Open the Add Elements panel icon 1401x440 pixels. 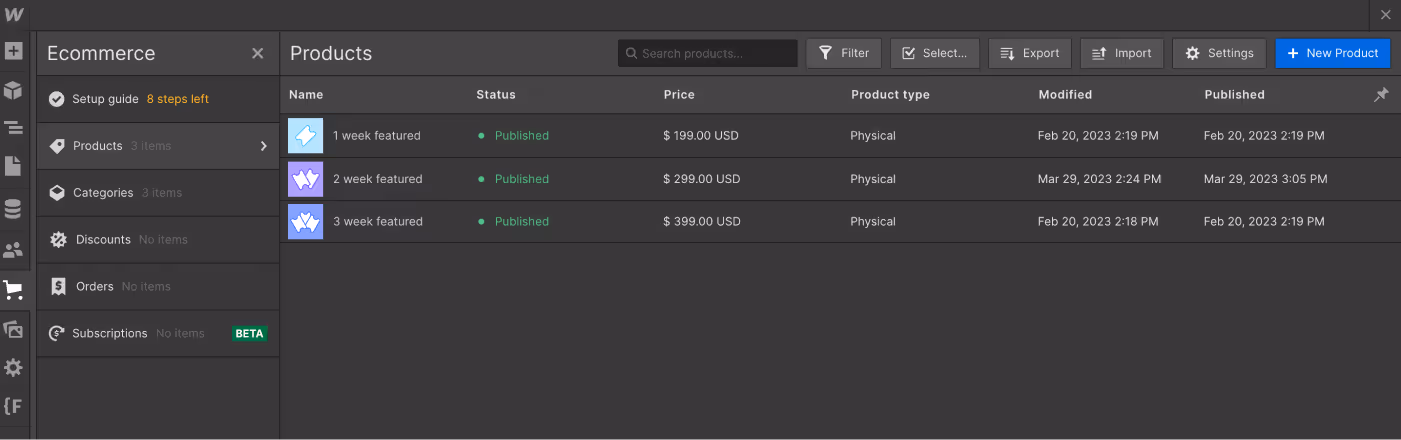tap(13, 50)
